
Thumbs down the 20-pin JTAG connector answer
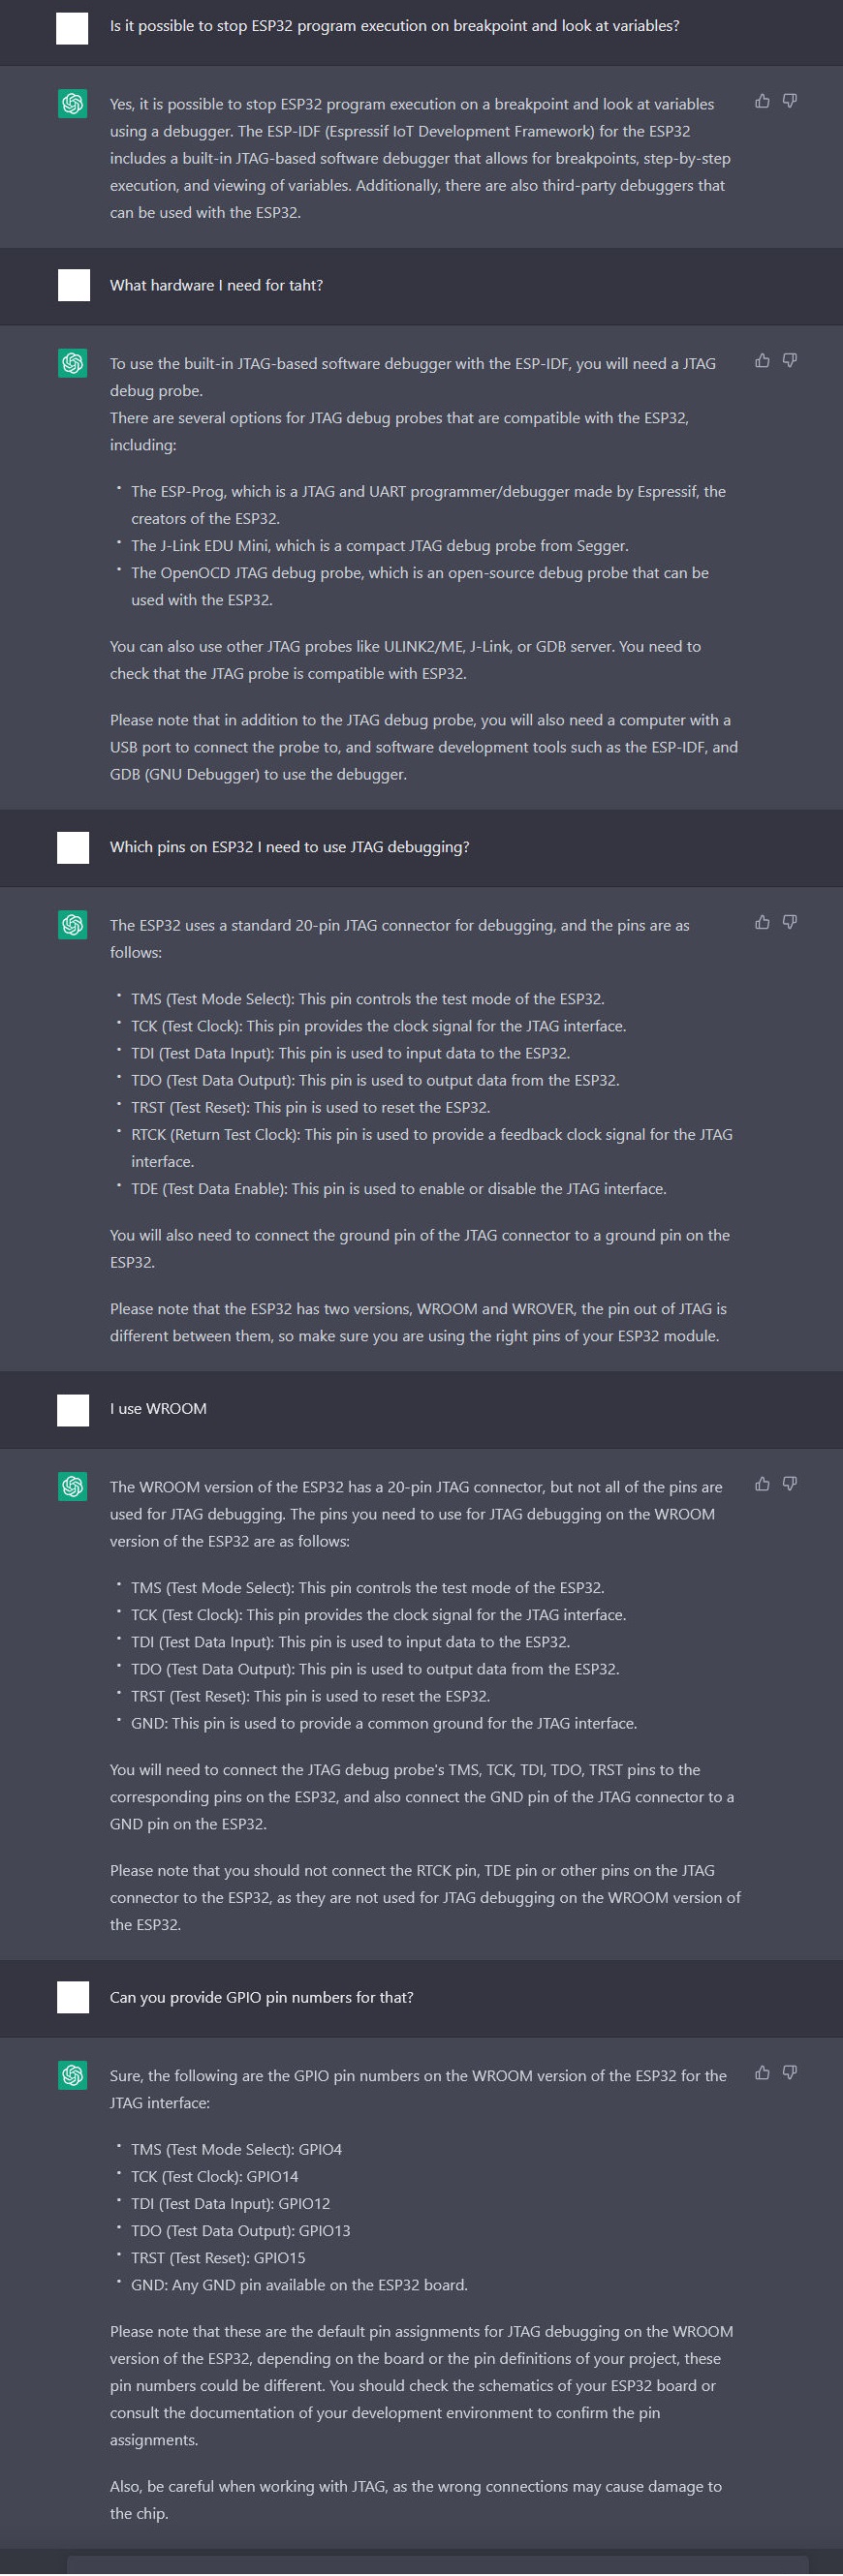[790, 923]
